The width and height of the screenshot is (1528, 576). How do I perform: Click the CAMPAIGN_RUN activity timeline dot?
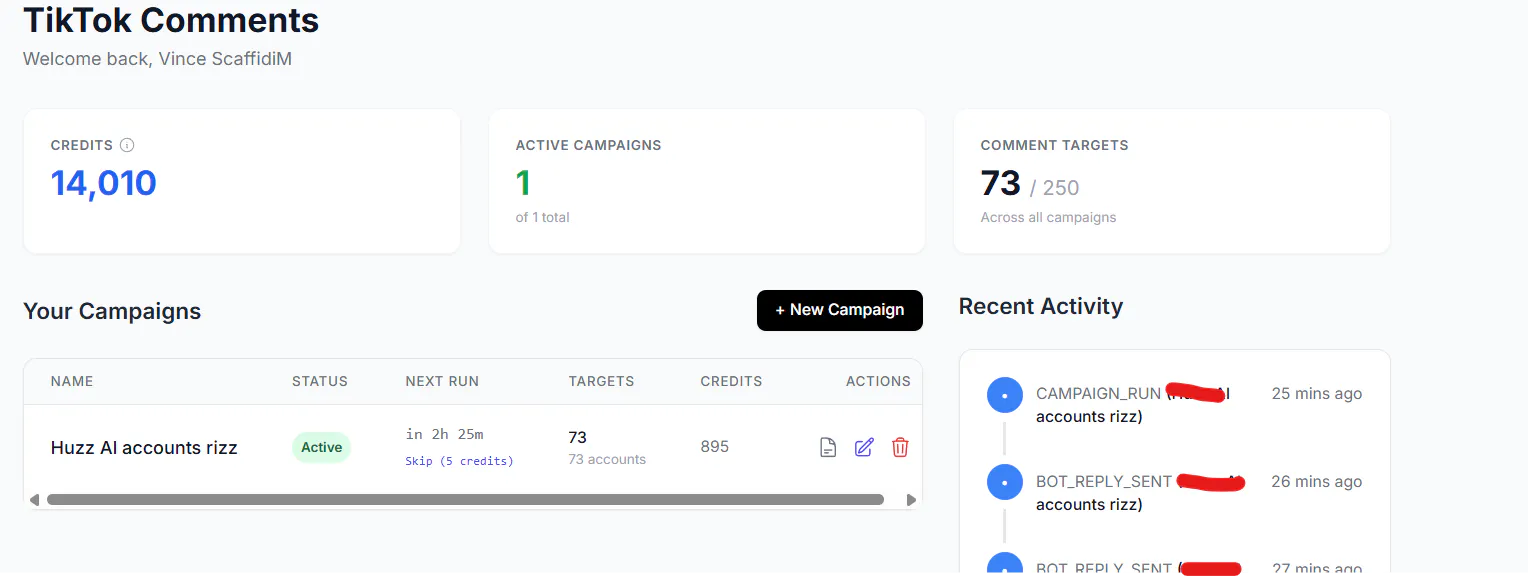1004,395
